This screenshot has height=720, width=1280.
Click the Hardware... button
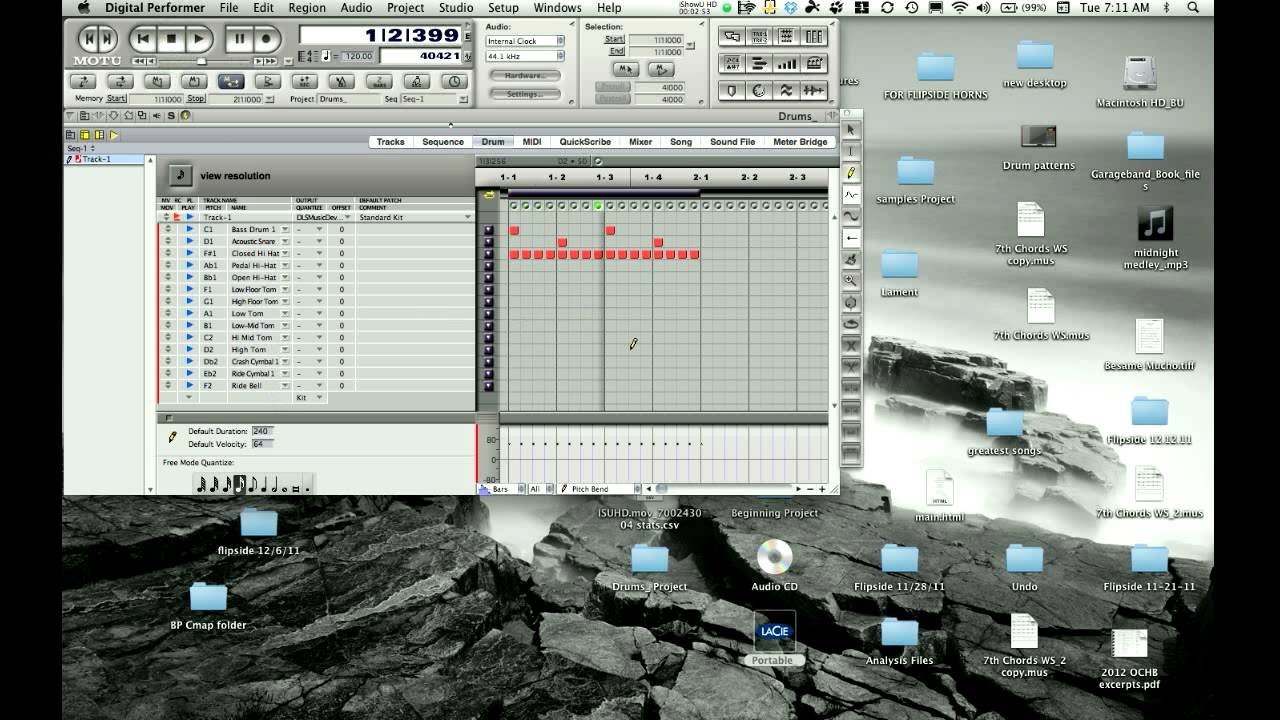[x=525, y=75]
